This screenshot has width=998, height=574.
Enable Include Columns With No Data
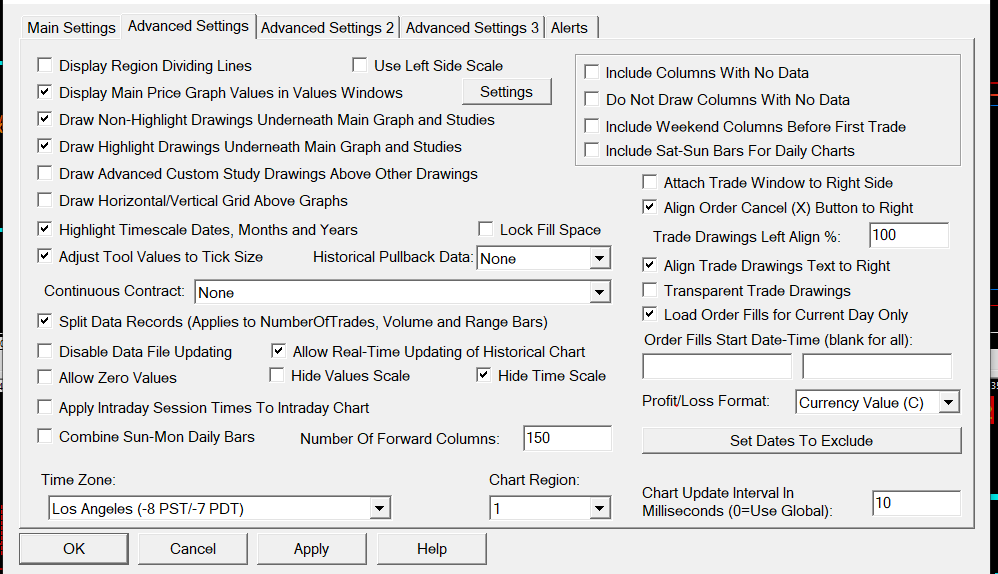592,73
